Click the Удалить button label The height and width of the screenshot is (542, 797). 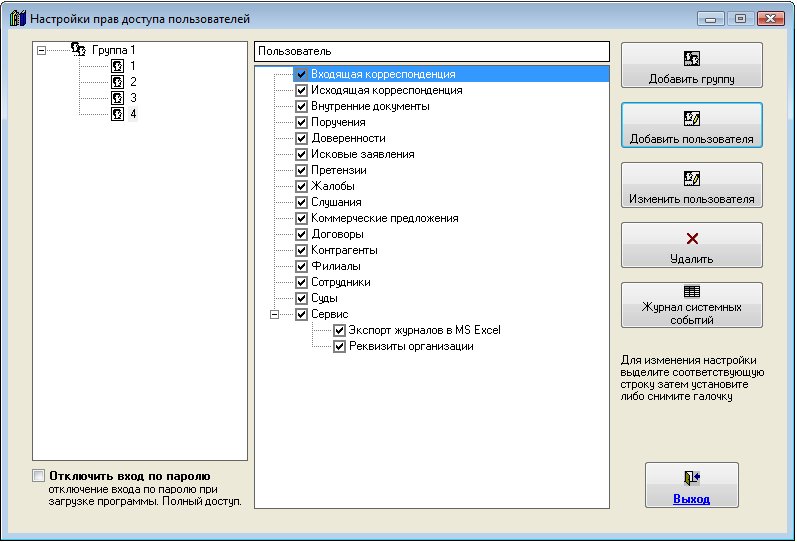click(692, 259)
